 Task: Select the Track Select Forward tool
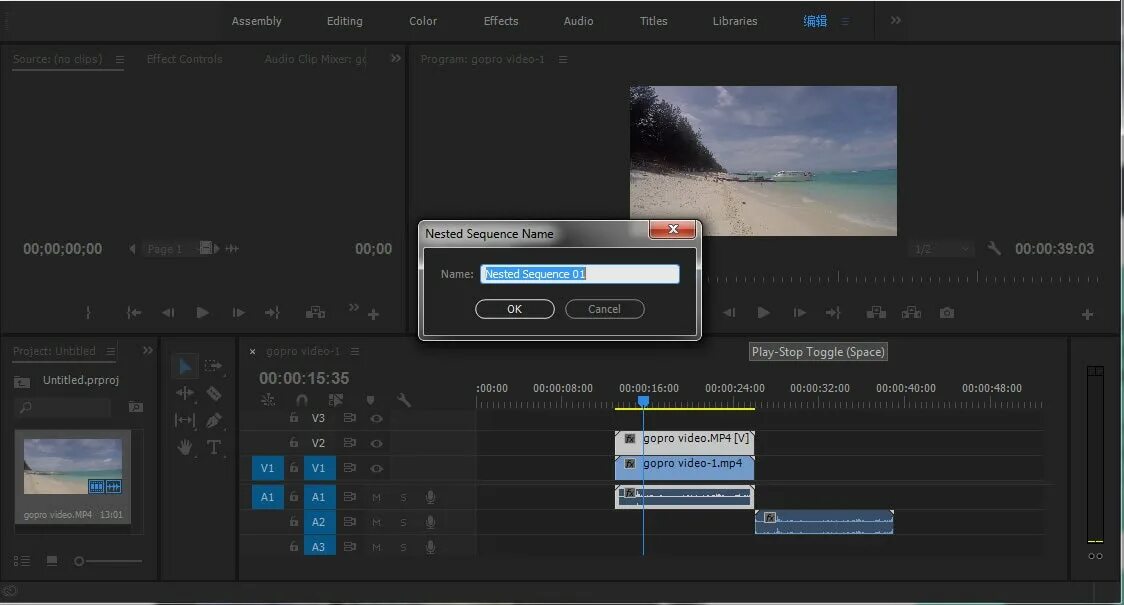pos(213,366)
